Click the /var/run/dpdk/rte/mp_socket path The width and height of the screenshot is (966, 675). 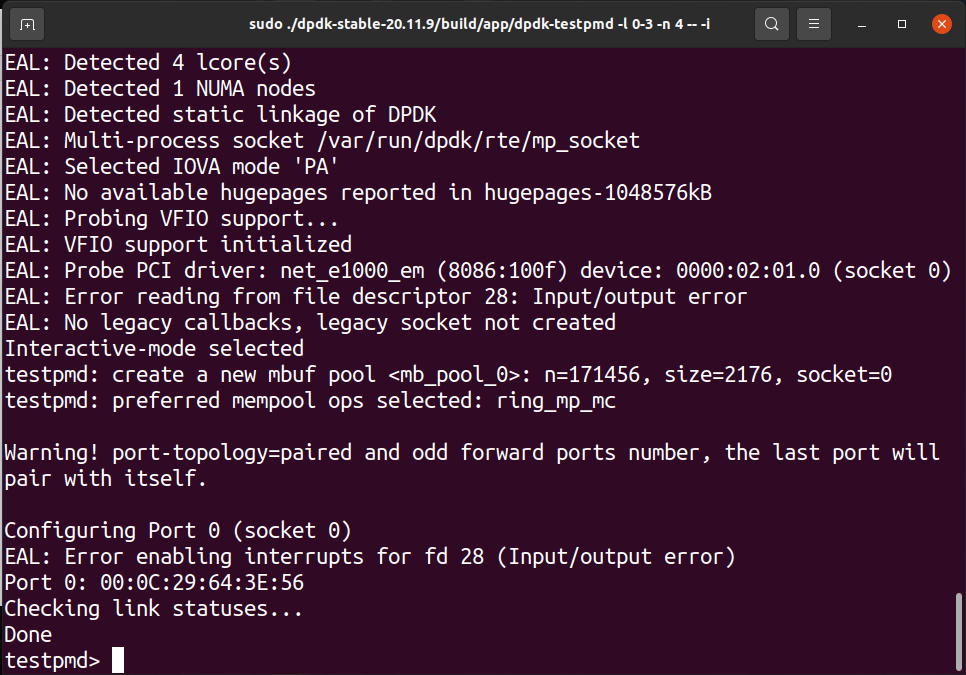point(459,140)
